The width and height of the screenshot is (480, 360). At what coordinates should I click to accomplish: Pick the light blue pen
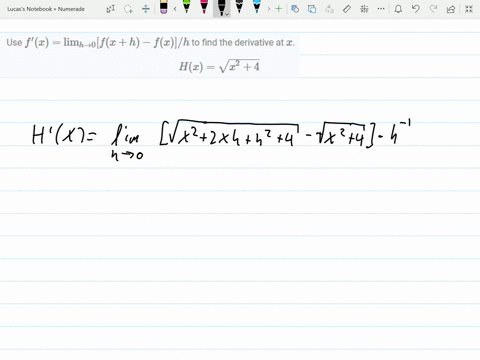(257, 7)
